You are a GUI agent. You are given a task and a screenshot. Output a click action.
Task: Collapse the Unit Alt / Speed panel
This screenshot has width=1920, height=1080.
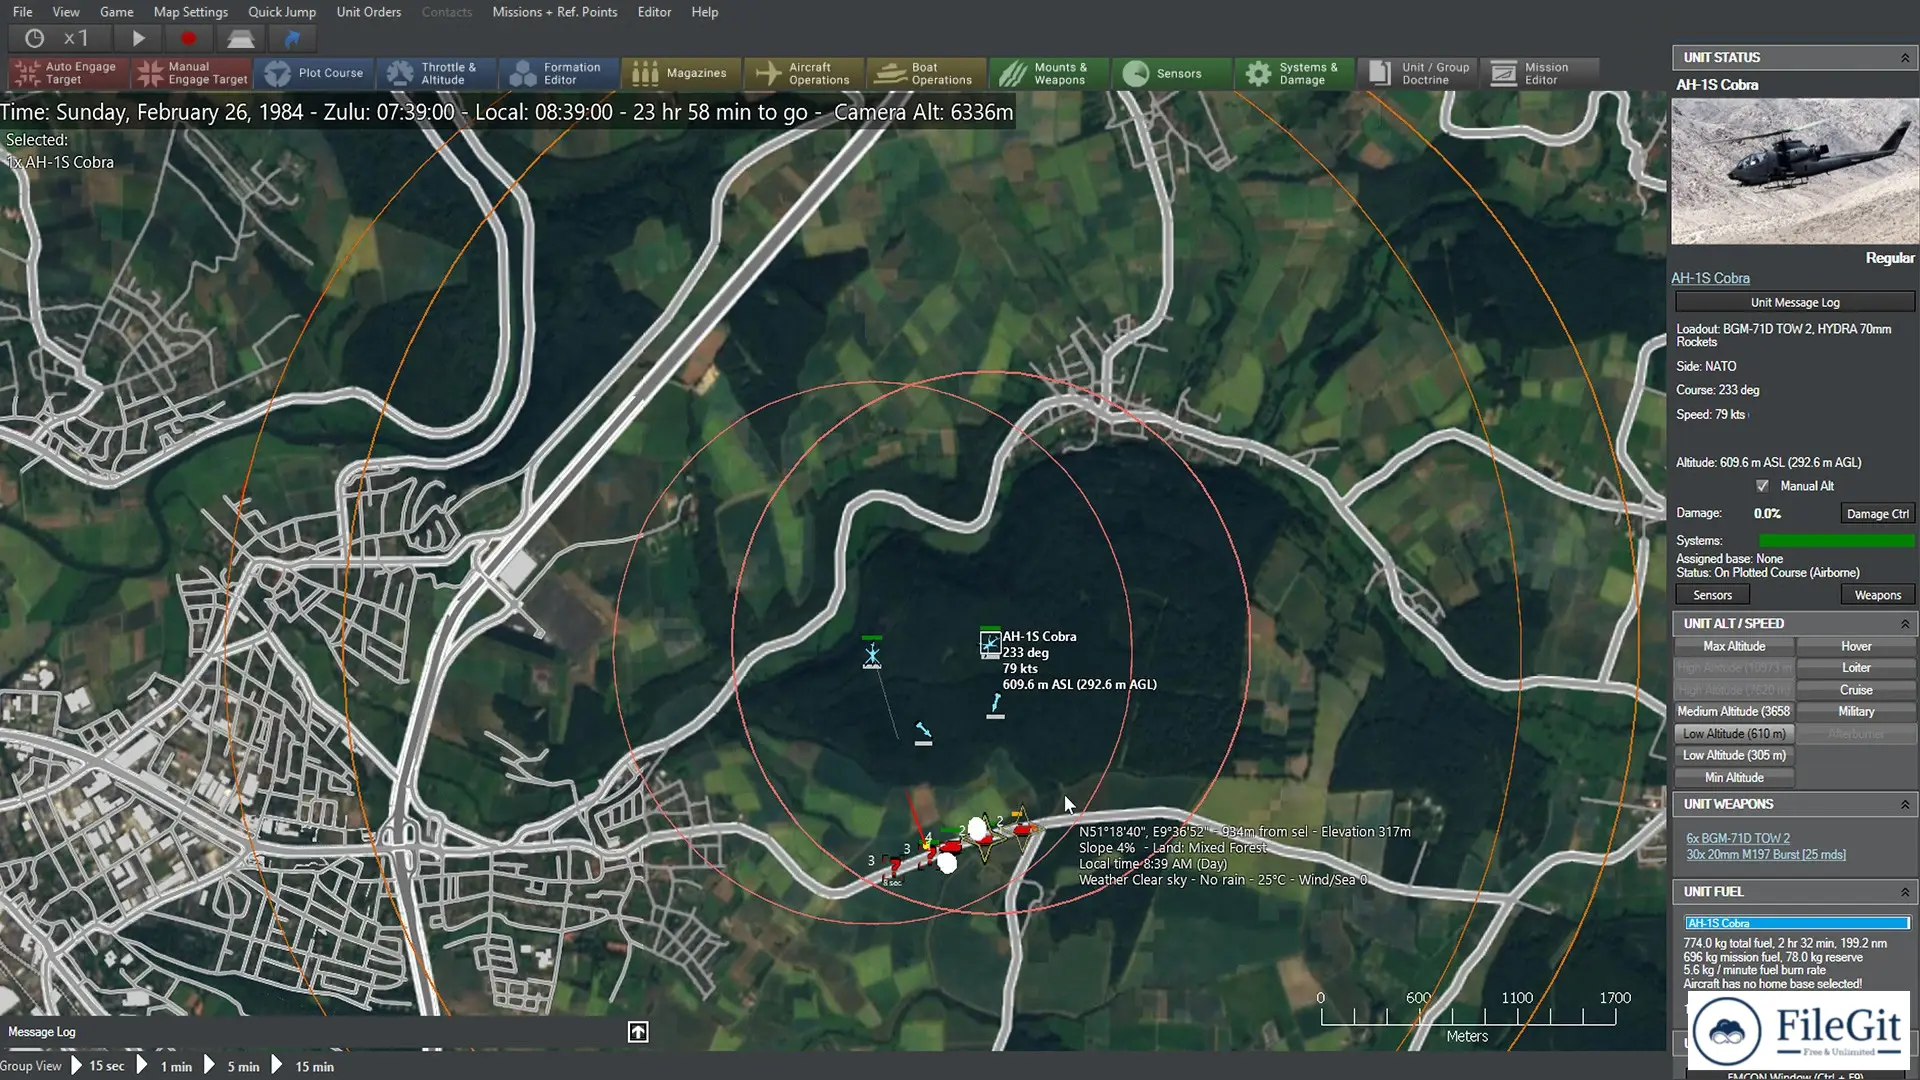click(1905, 624)
